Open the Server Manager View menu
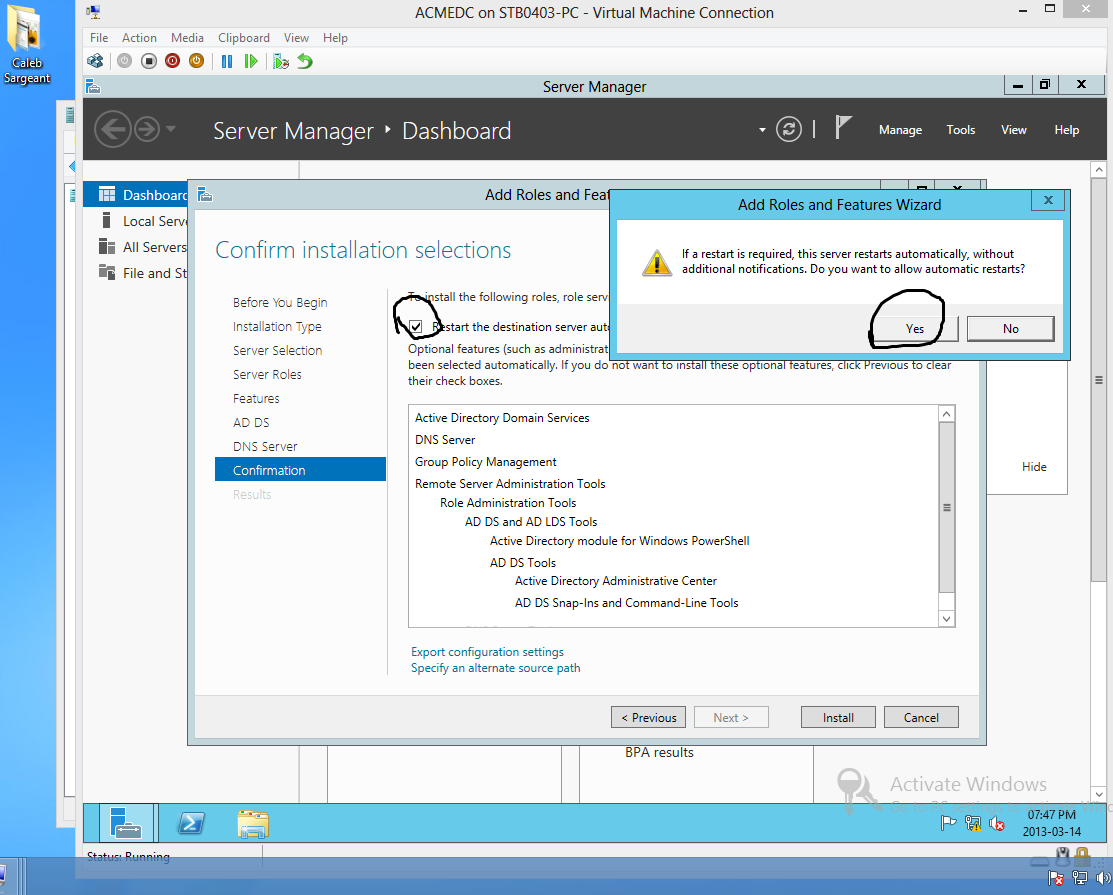The width and height of the screenshot is (1113, 895). [1014, 130]
